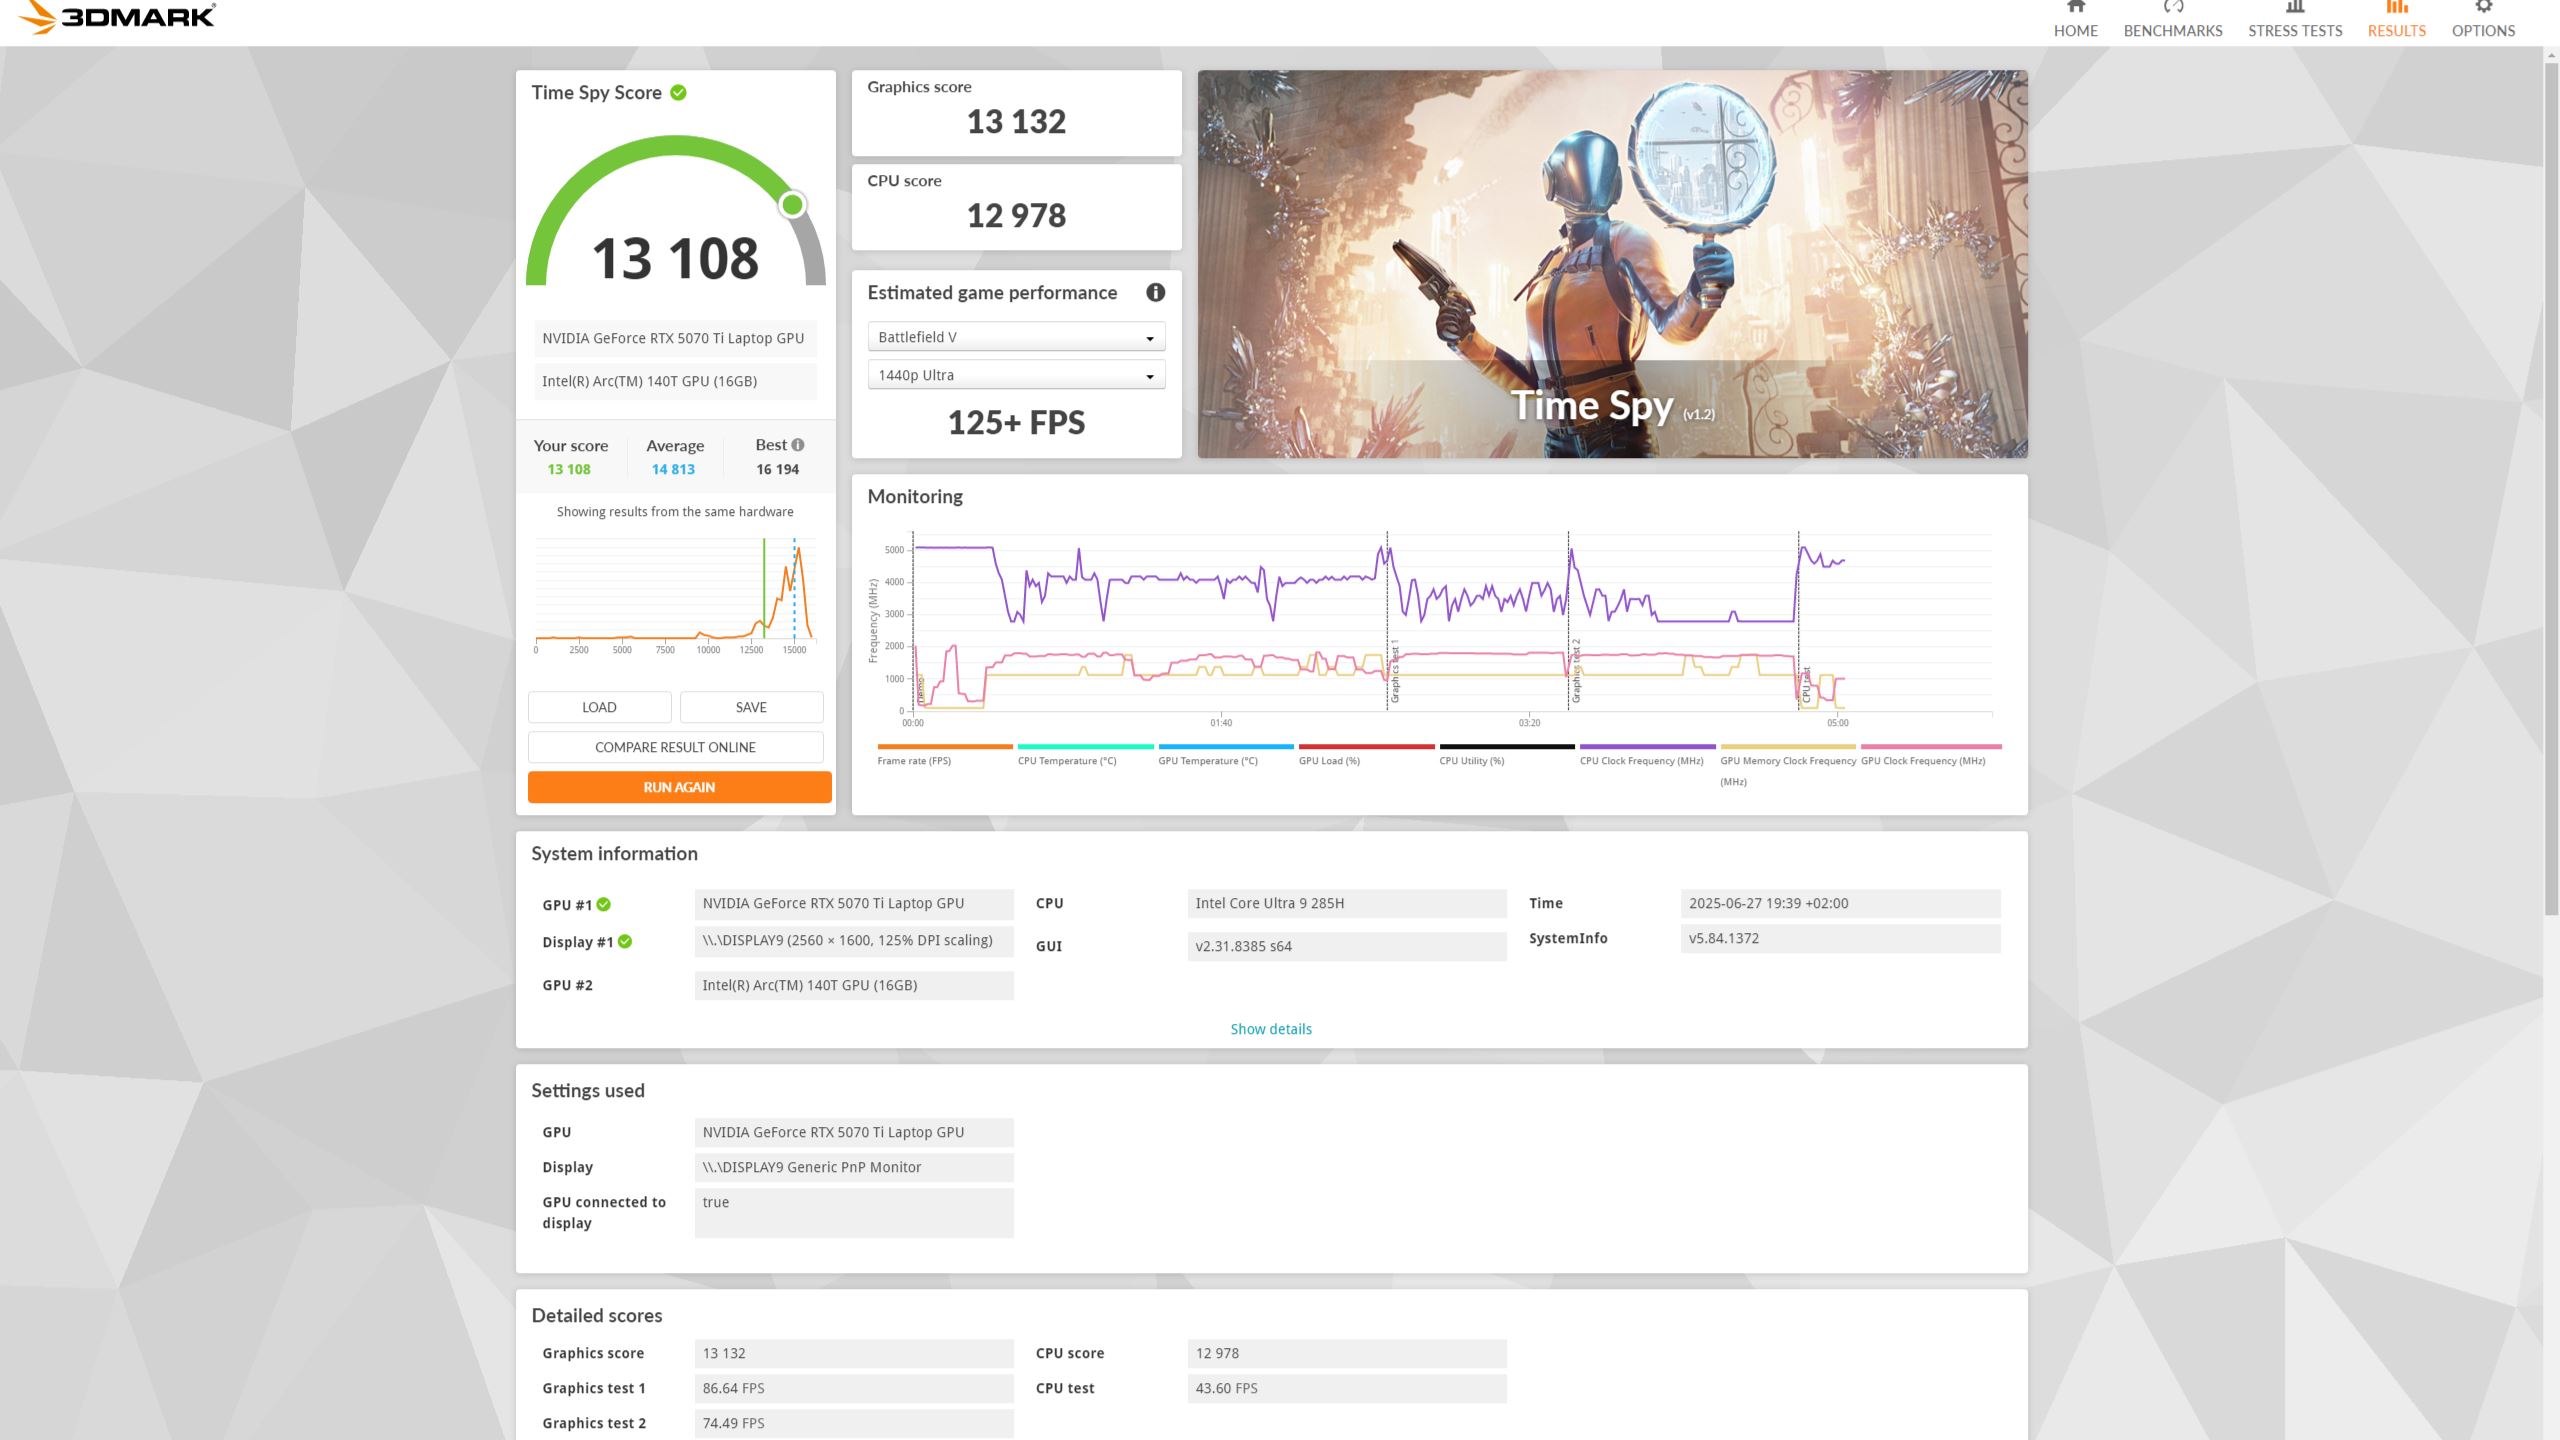Click the Graphics test 1 marker in Monitoring
The height and width of the screenshot is (1440, 2560).
[x=1395, y=670]
